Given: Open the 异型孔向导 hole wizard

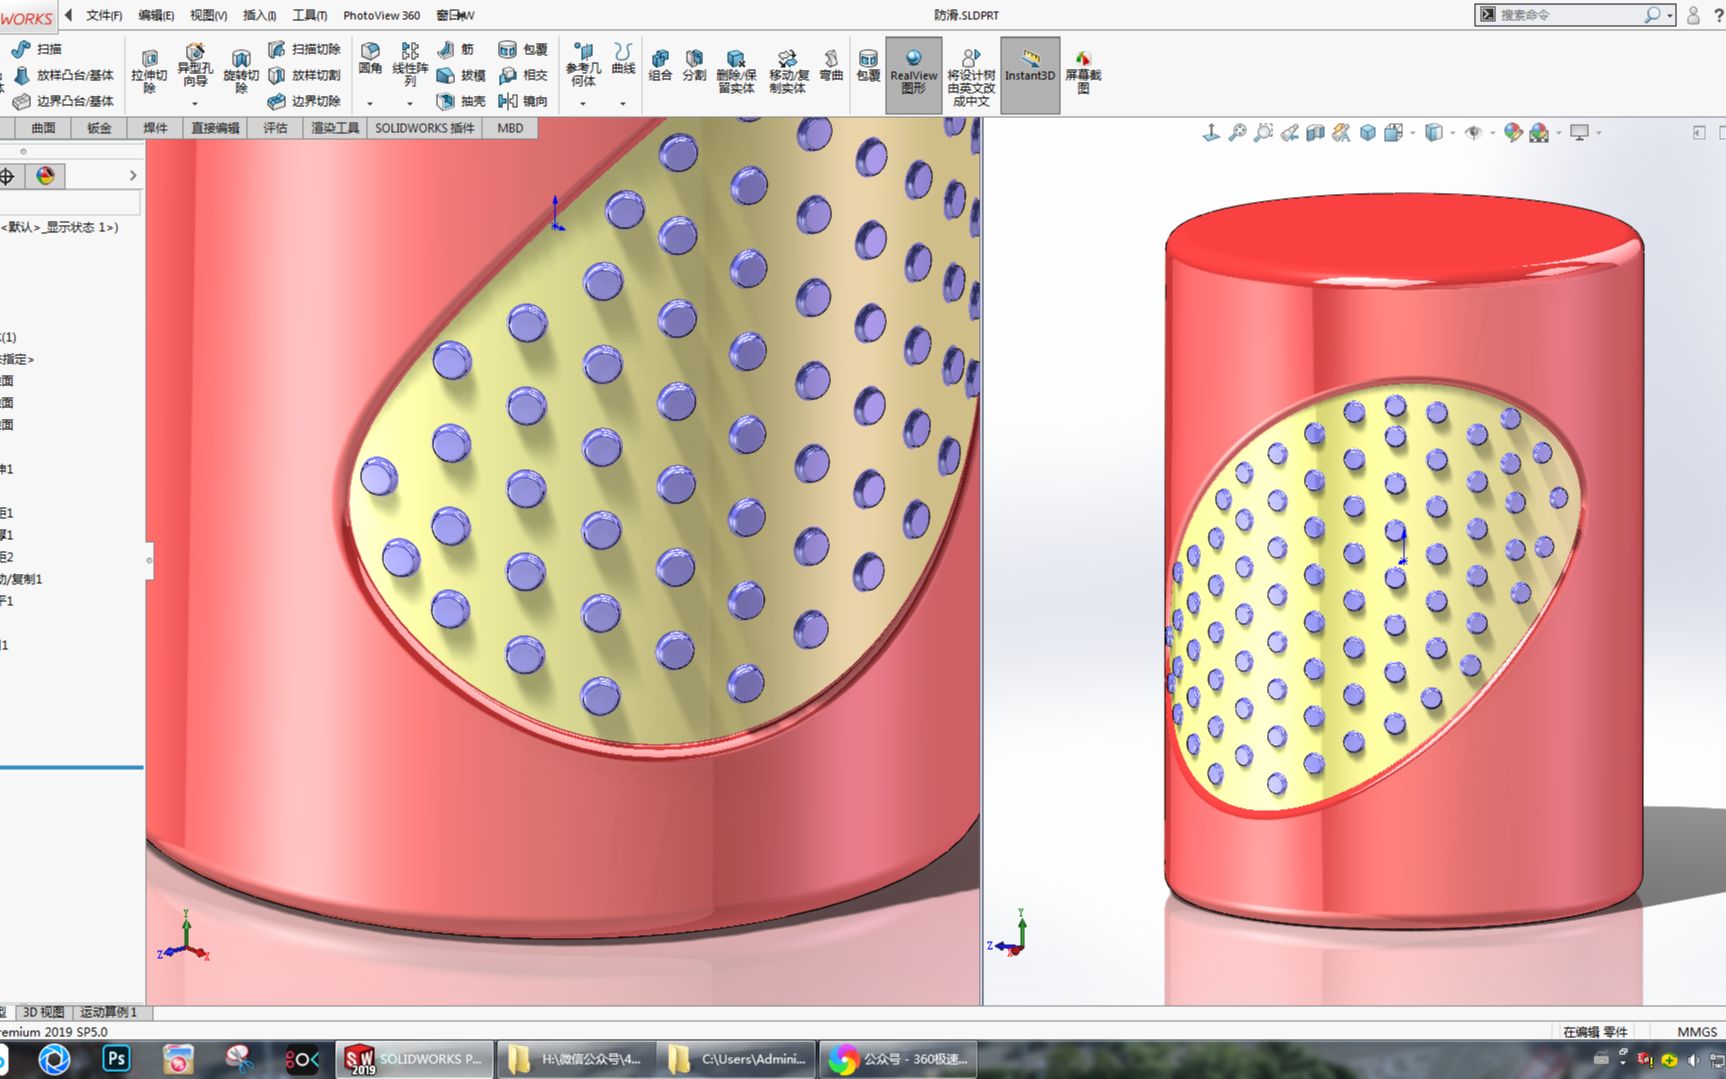Looking at the screenshot, I should (x=195, y=66).
